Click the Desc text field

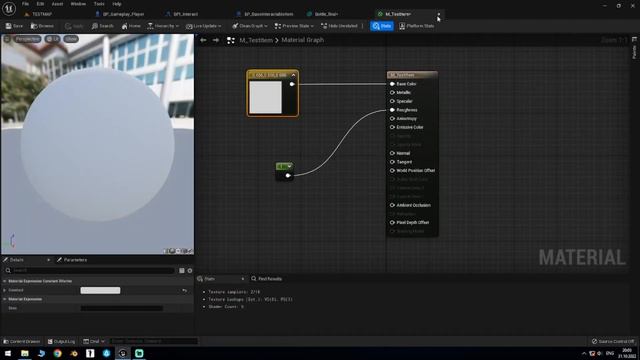(122, 308)
